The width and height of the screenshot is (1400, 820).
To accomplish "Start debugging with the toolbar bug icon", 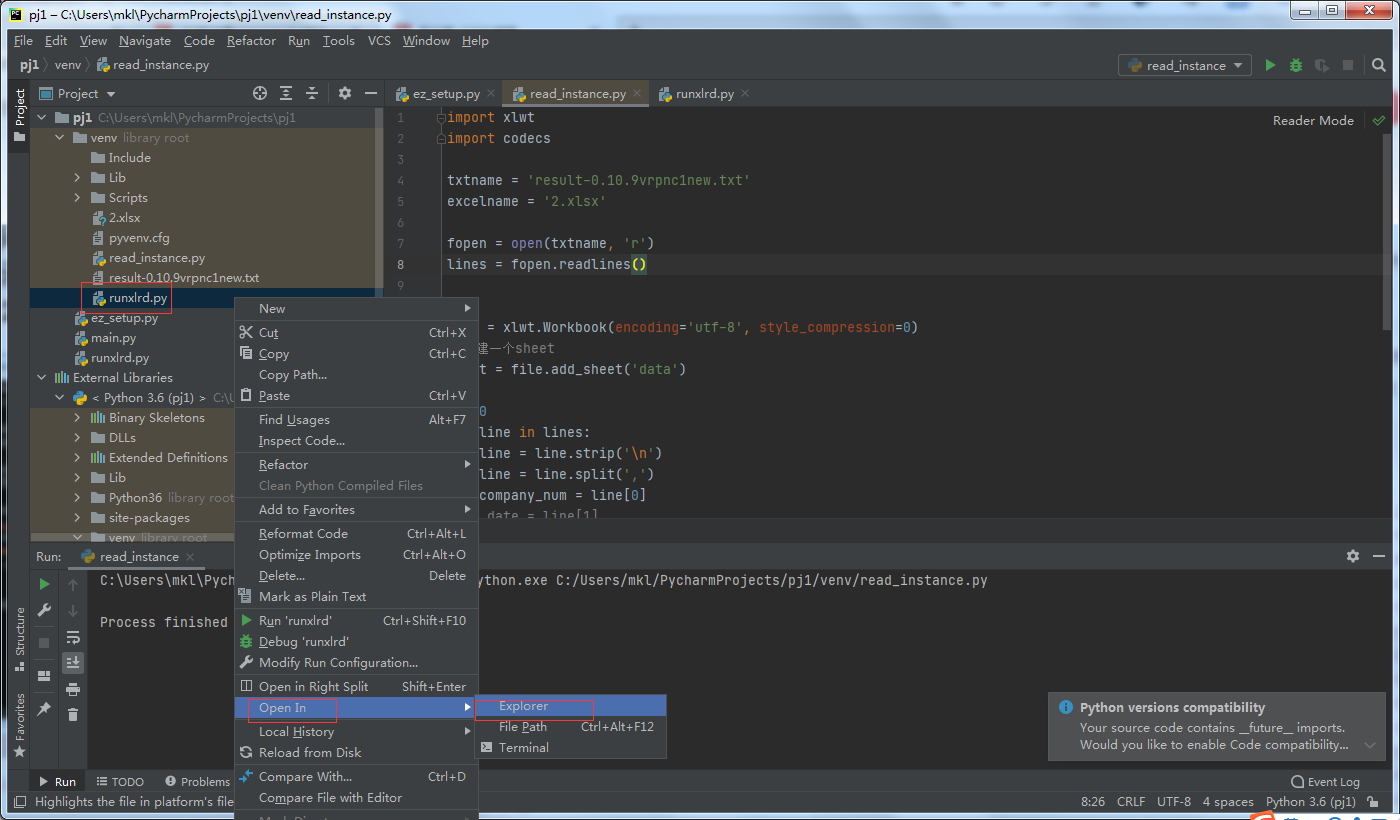I will [x=1296, y=65].
